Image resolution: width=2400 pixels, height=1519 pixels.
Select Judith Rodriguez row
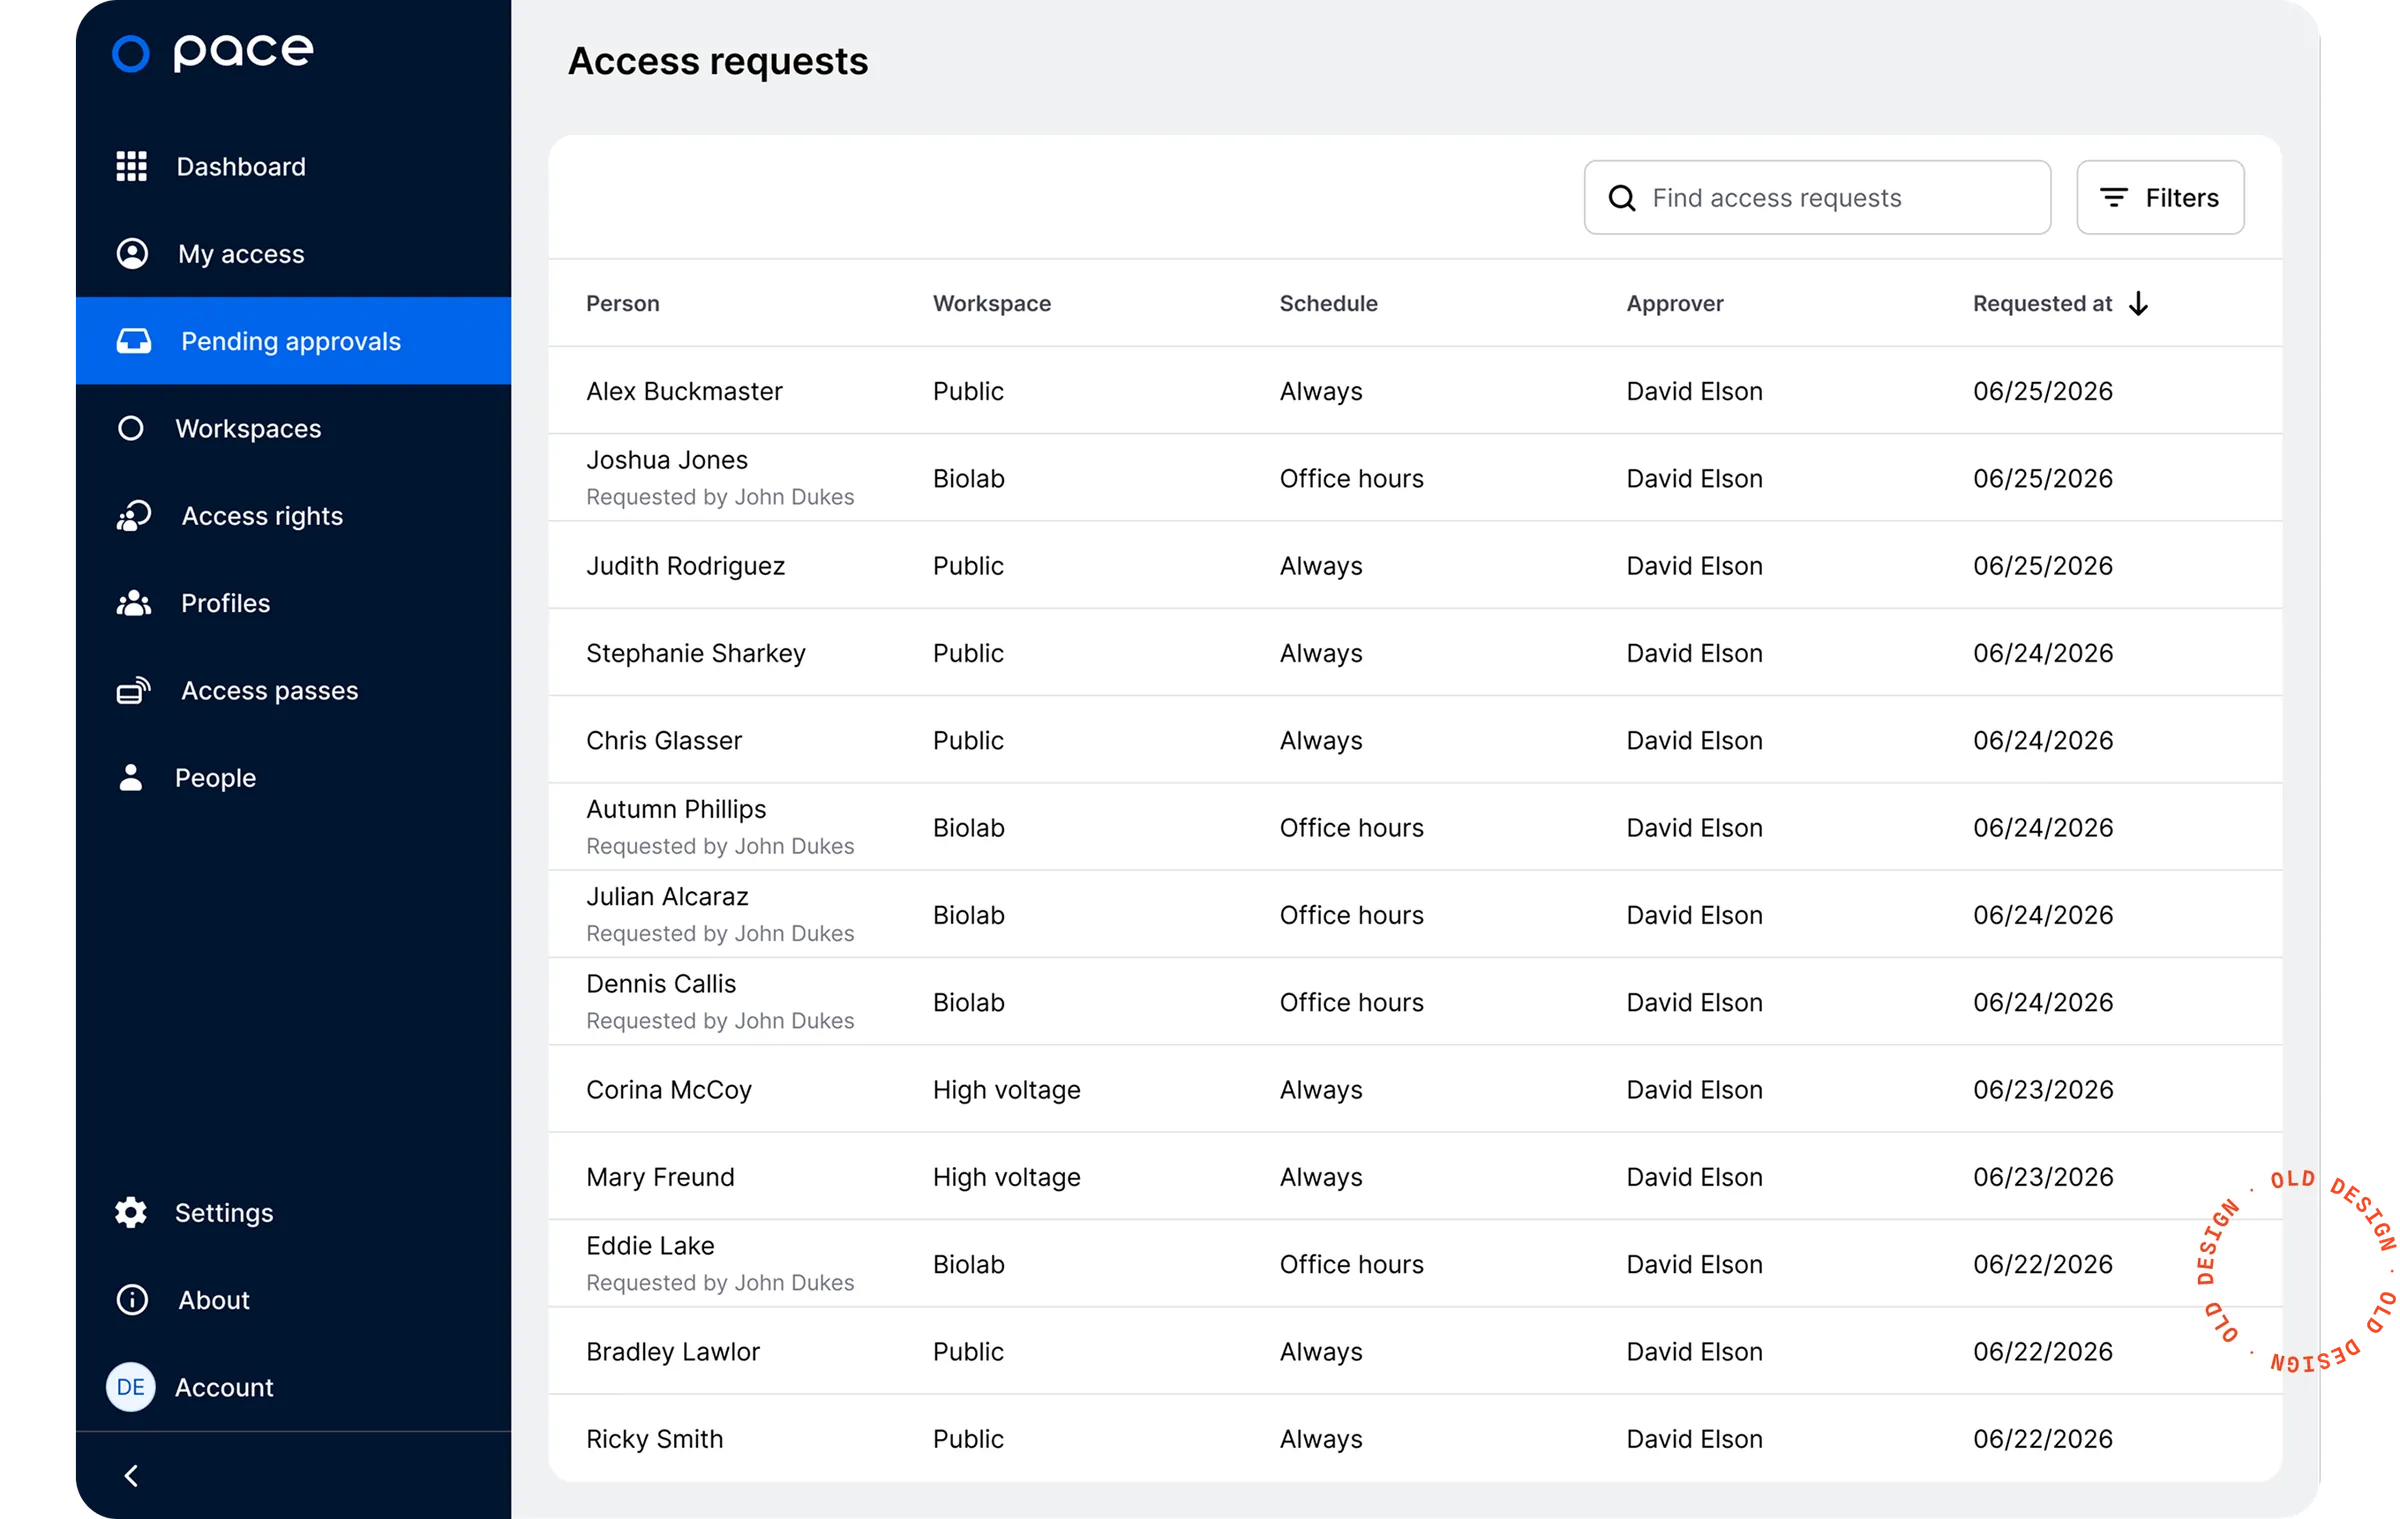(1415, 565)
